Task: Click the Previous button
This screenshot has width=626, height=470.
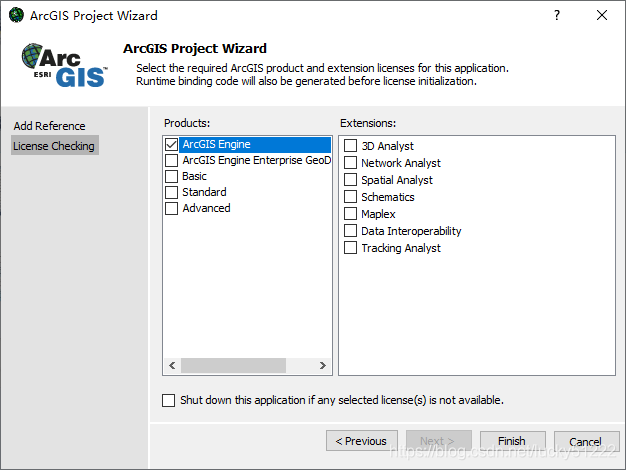Action: (x=362, y=441)
